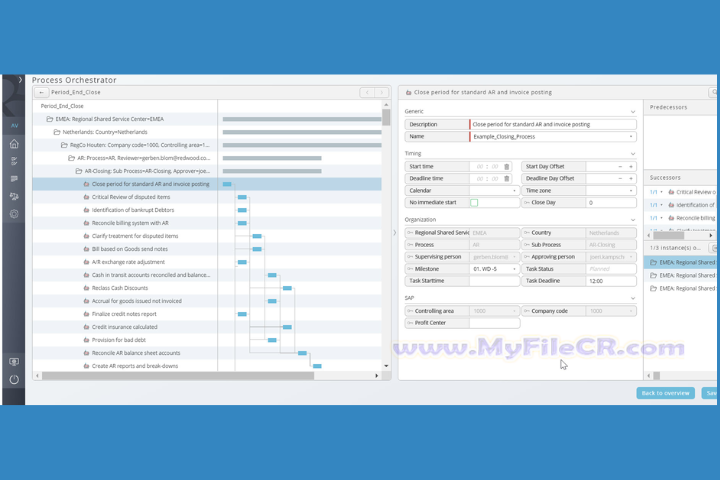Click the Task Deadline field showing 12:00
Screen dimensions: 720x480
(x=611, y=281)
